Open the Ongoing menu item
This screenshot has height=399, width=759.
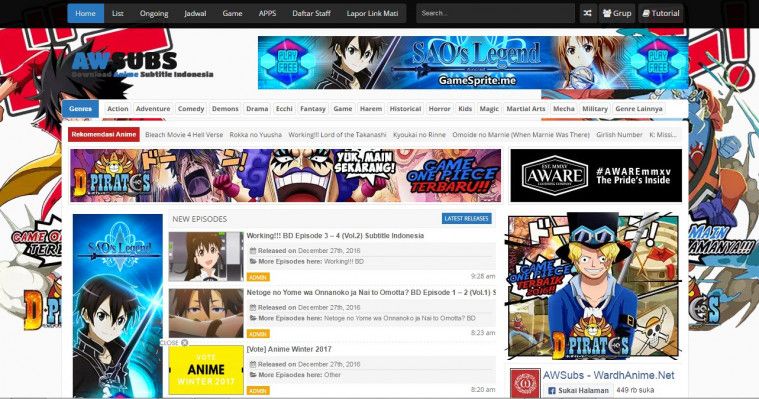coord(154,14)
